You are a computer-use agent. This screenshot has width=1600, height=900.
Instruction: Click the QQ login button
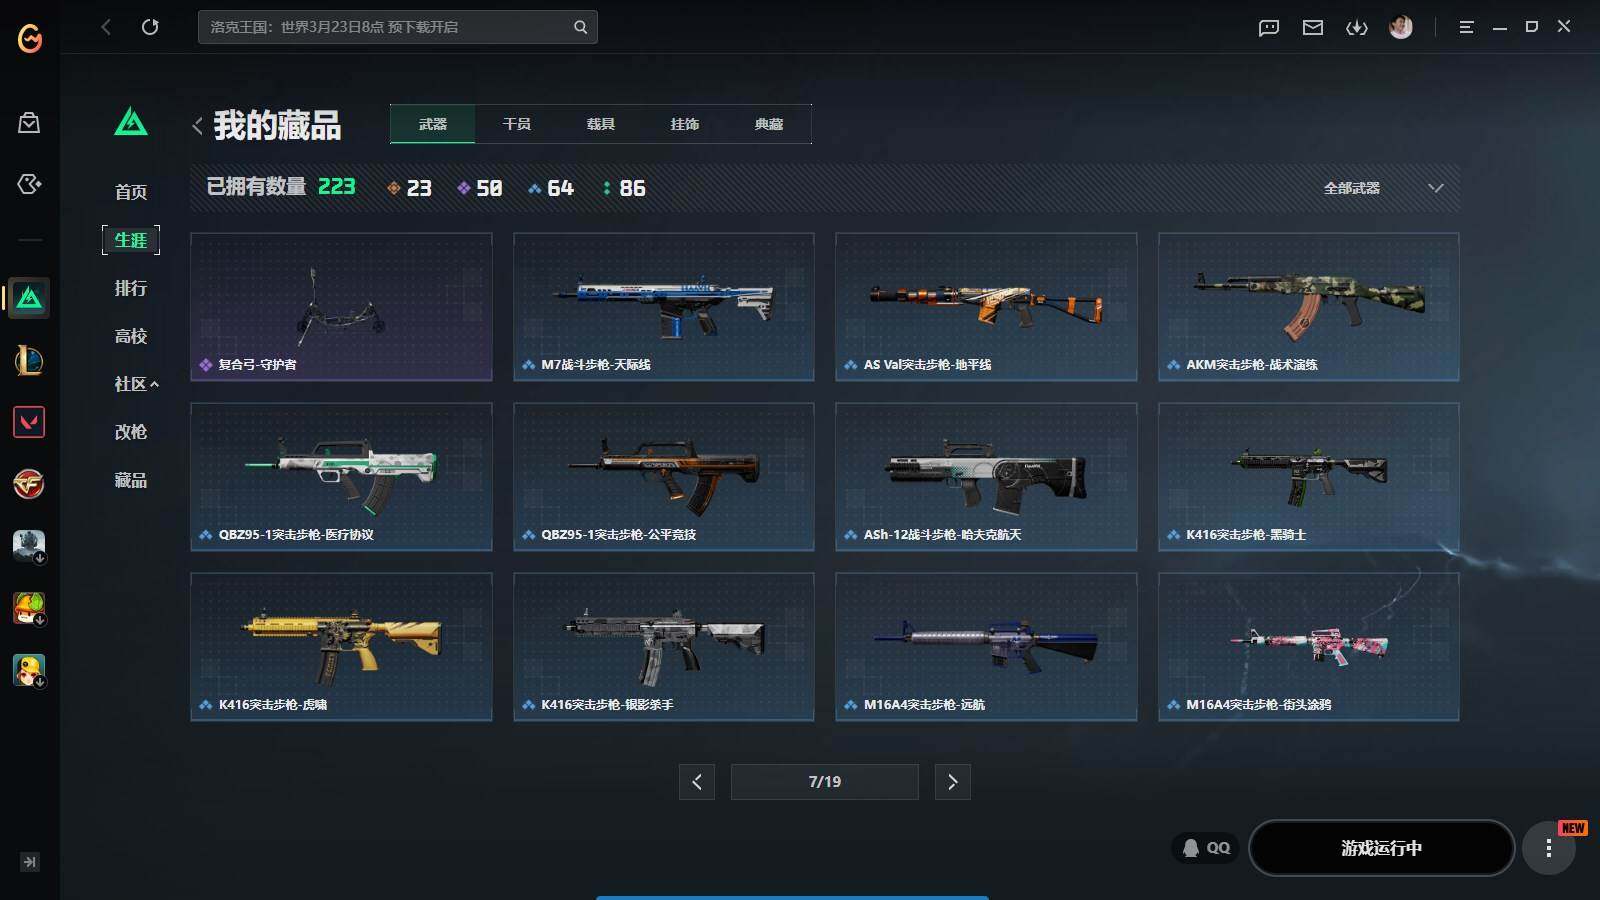tap(1206, 848)
